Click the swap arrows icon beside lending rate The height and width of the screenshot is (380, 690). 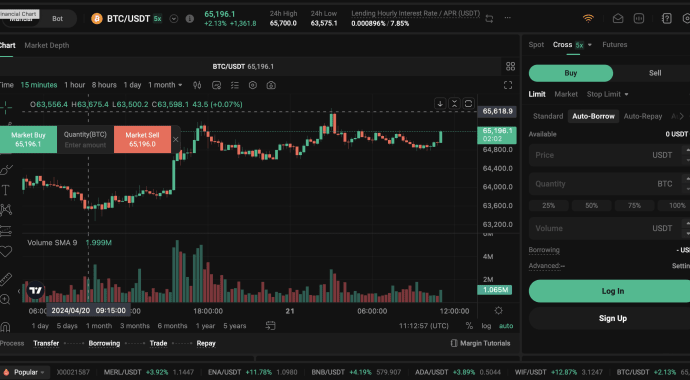click(x=489, y=18)
